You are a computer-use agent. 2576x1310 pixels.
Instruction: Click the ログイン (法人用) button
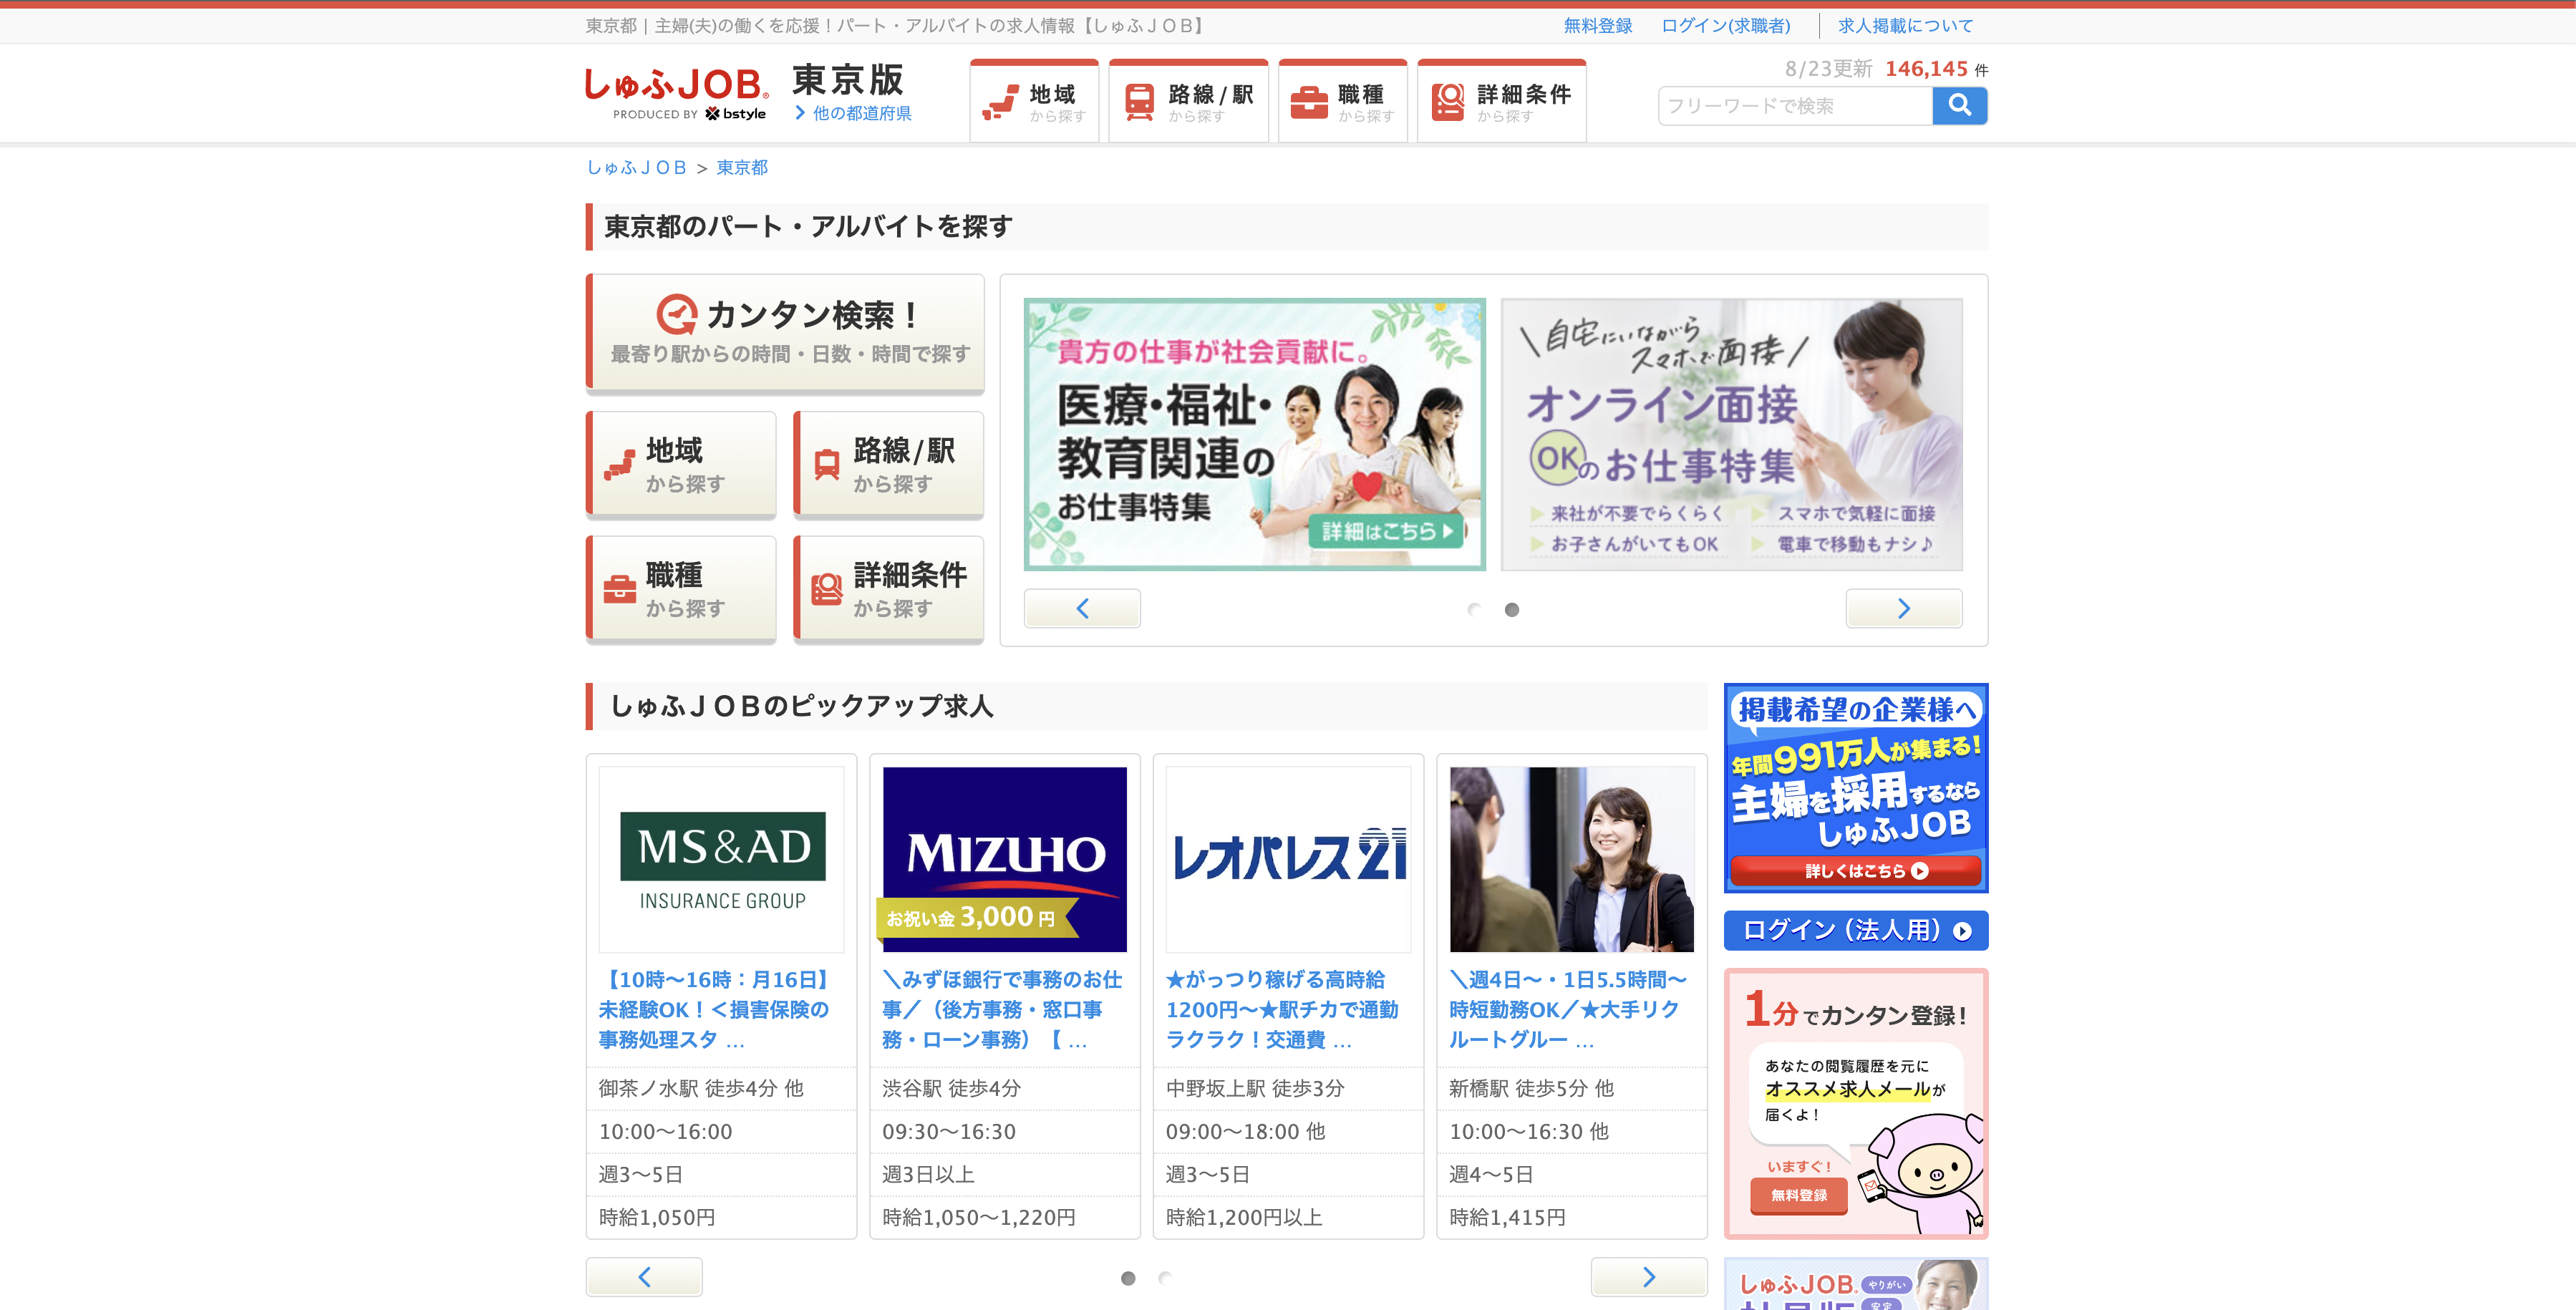(x=1855, y=930)
